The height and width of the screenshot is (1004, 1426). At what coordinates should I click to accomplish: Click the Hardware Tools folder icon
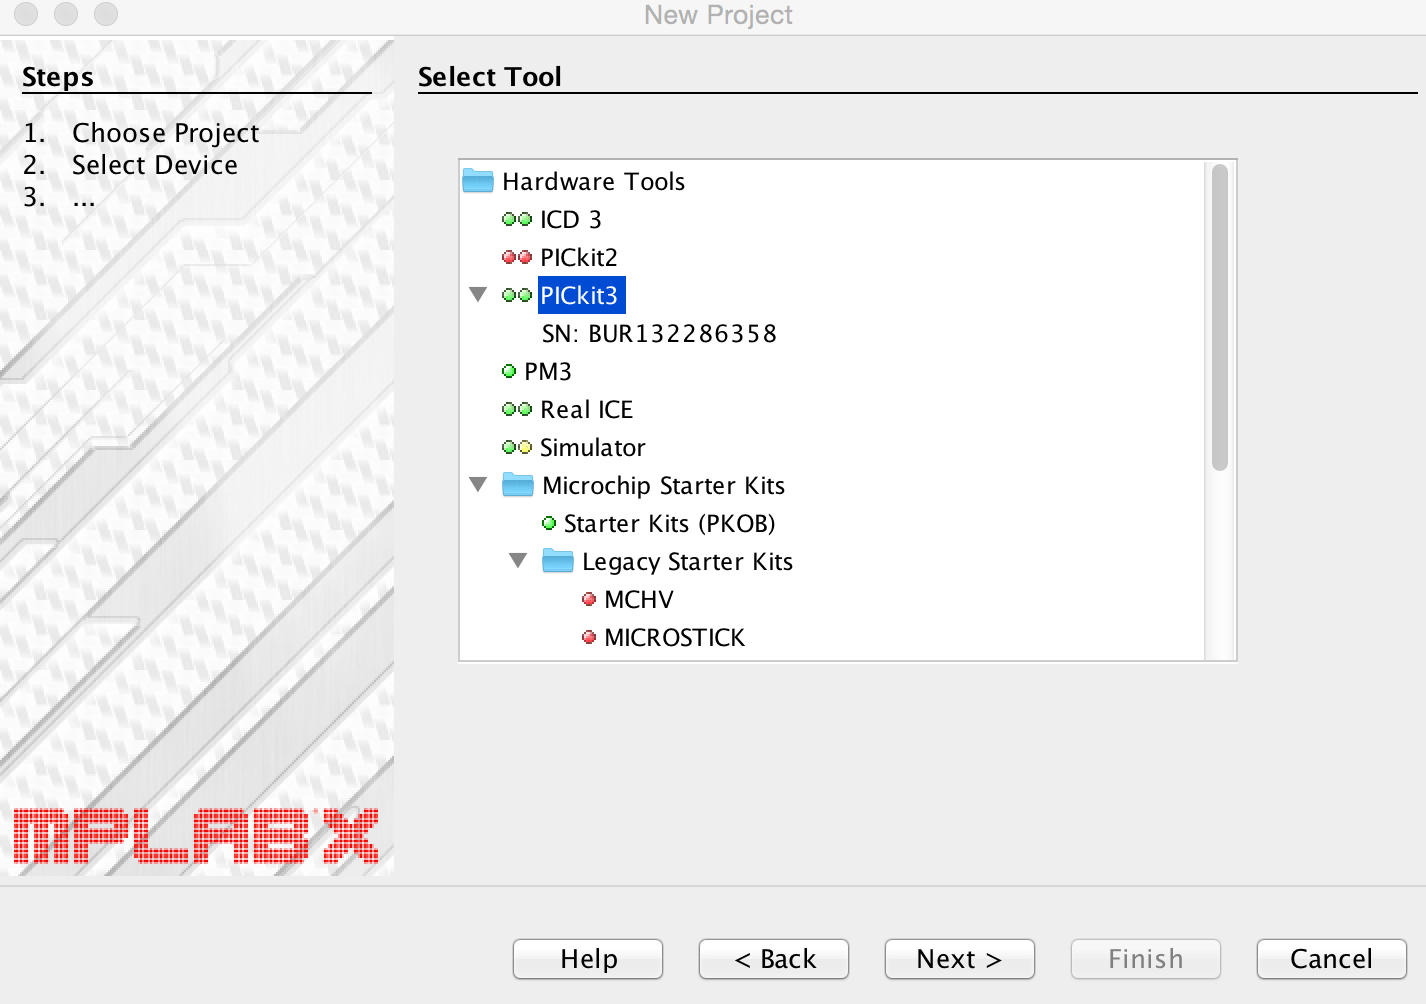point(478,181)
